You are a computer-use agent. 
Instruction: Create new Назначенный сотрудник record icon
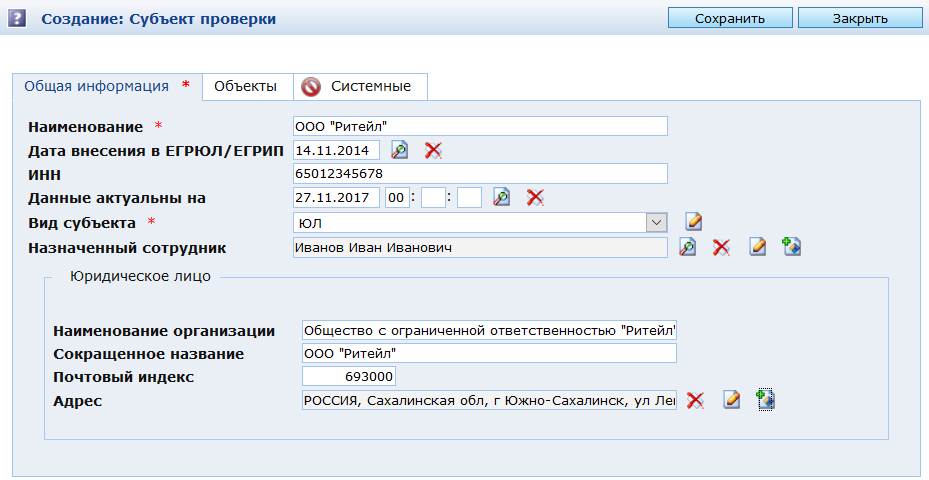coord(792,247)
